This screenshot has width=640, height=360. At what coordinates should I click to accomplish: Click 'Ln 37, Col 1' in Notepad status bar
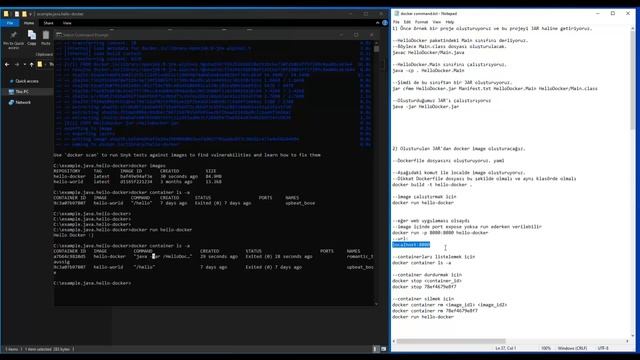506,348
